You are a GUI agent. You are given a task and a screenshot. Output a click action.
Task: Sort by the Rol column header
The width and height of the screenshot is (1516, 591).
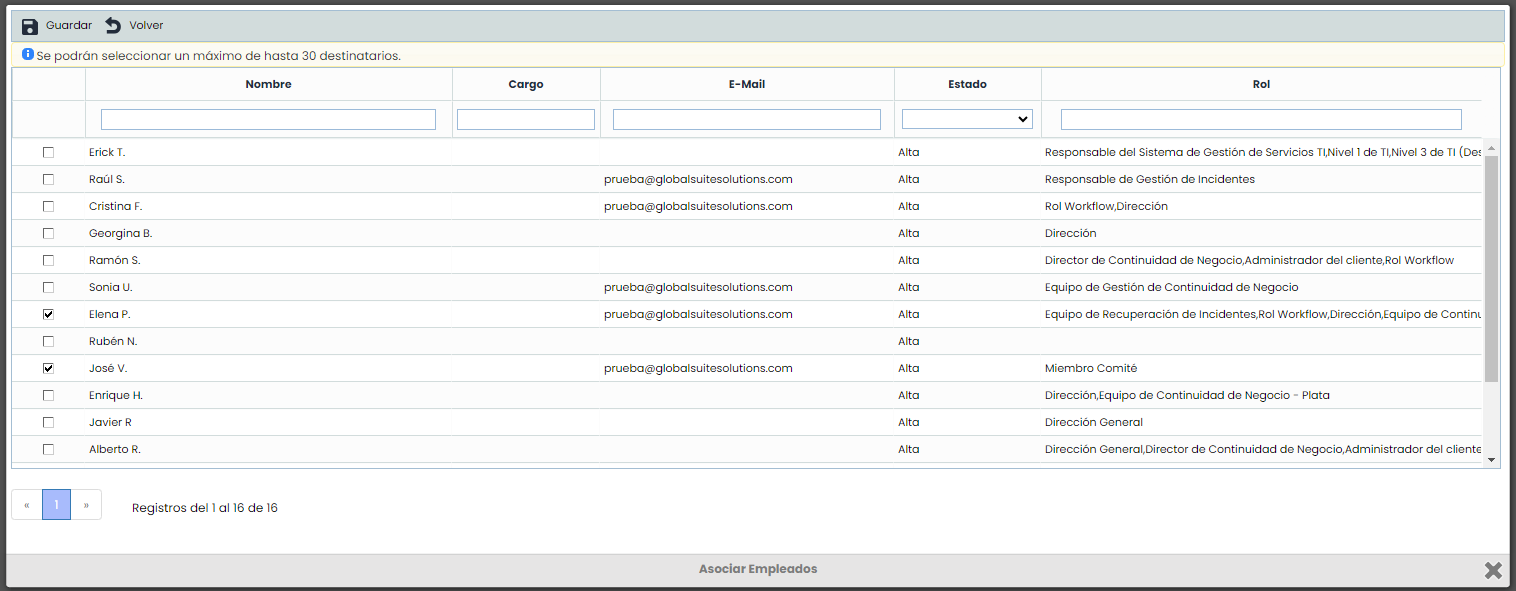pyautogui.click(x=1260, y=84)
